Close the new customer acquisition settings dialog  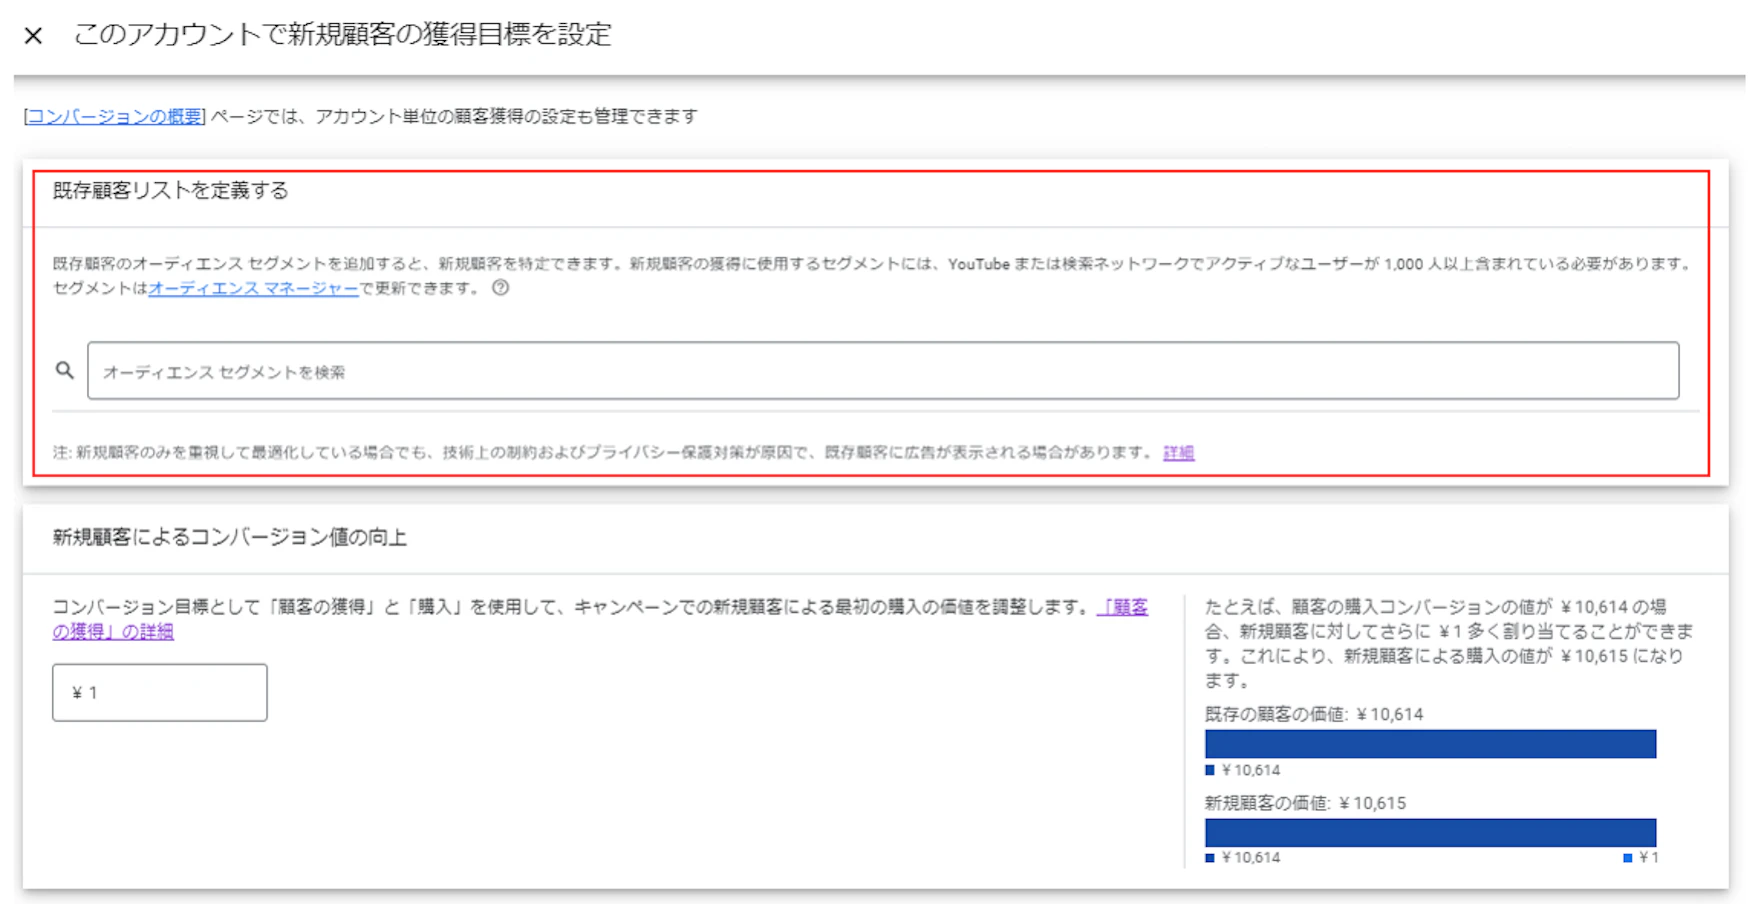click(x=33, y=36)
